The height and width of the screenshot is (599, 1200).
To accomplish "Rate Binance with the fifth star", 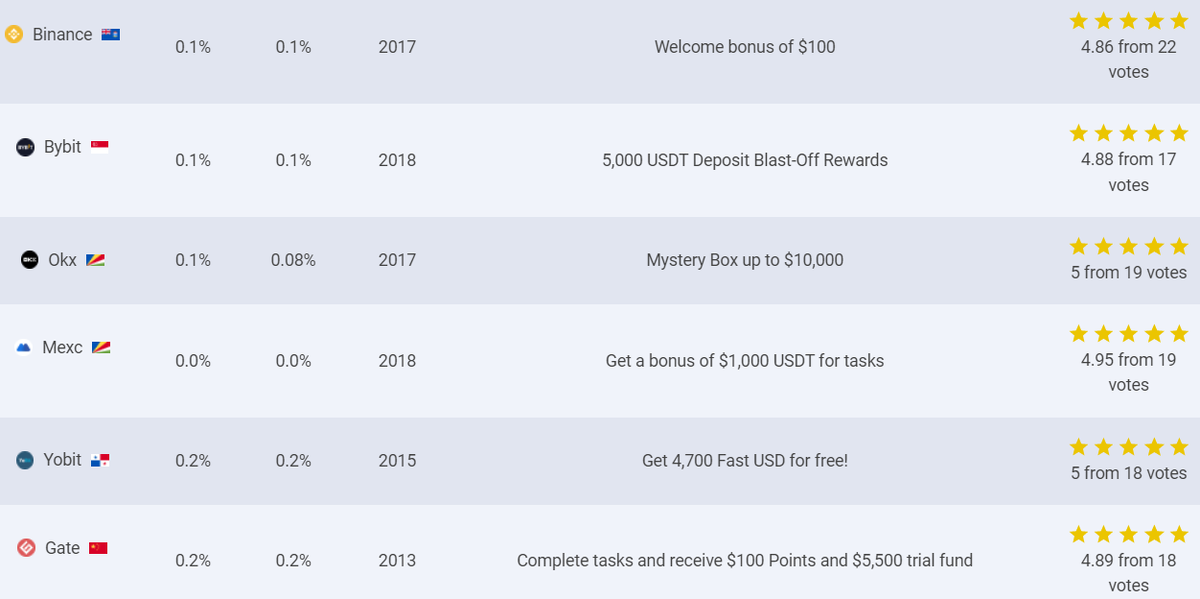I will (x=1179, y=20).
